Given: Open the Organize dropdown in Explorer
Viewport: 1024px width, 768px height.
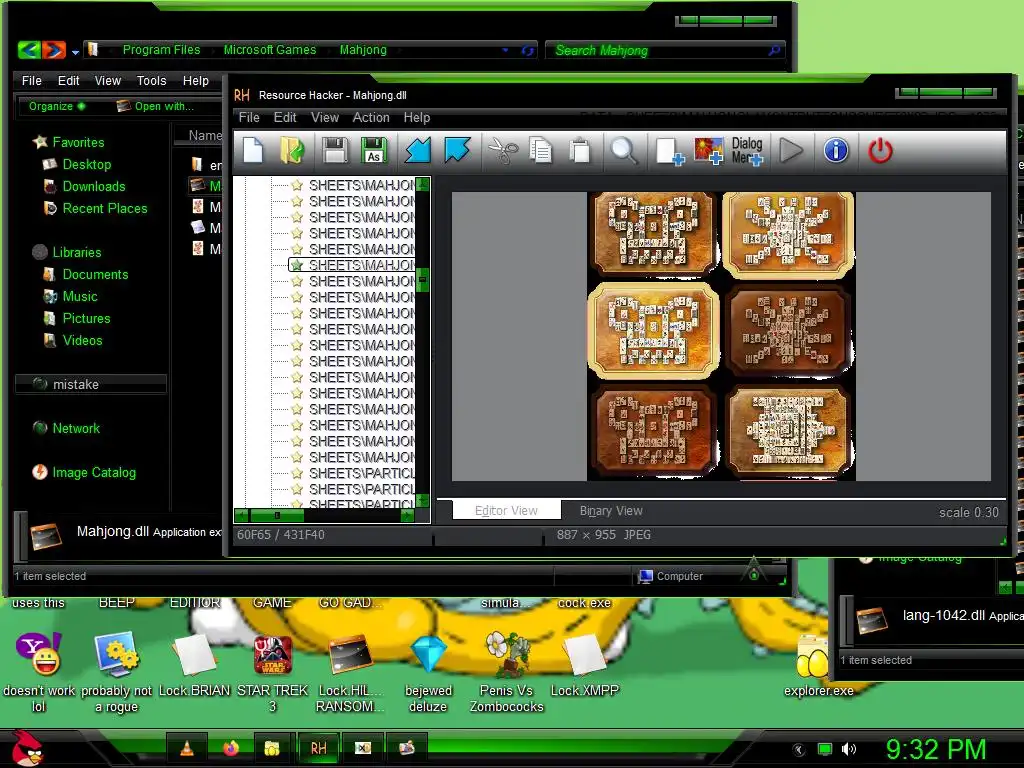Looking at the screenshot, I should (57, 106).
